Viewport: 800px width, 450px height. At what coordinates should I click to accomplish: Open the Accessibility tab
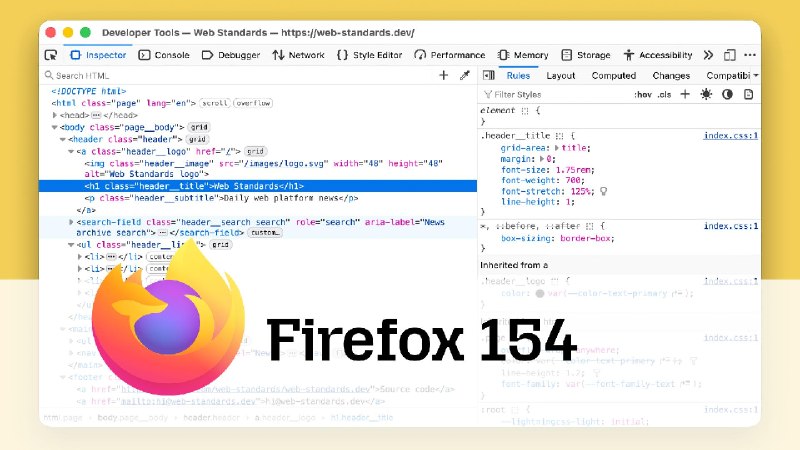coord(658,55)
